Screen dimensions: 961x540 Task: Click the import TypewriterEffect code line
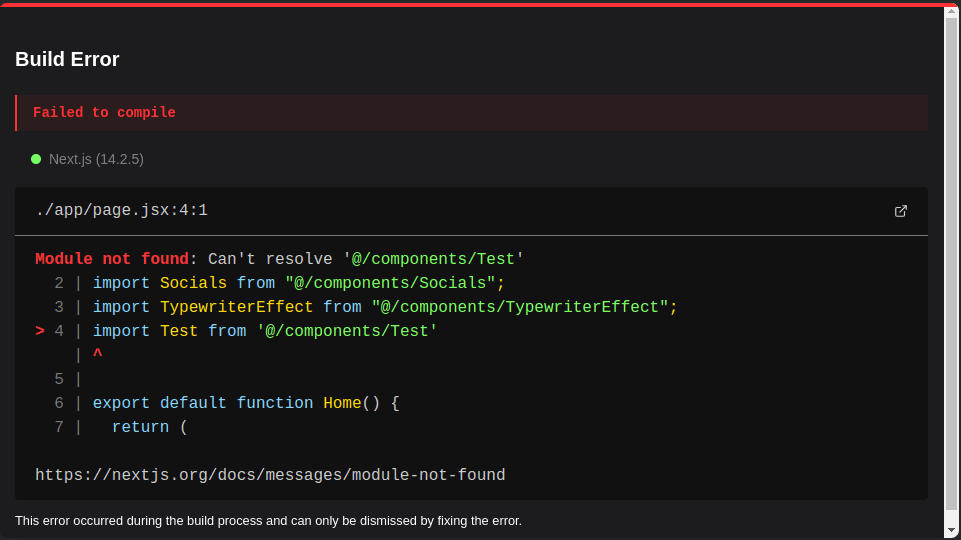click(x=366, y=306)
